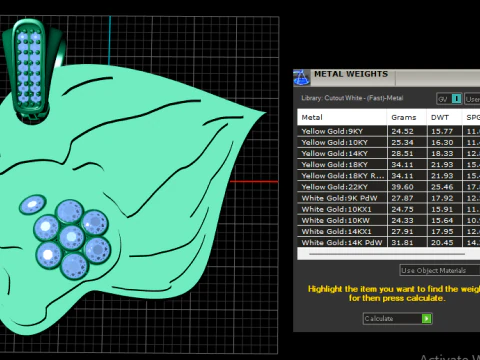Select the Yellow Gold:10KY row

(389, 142)
